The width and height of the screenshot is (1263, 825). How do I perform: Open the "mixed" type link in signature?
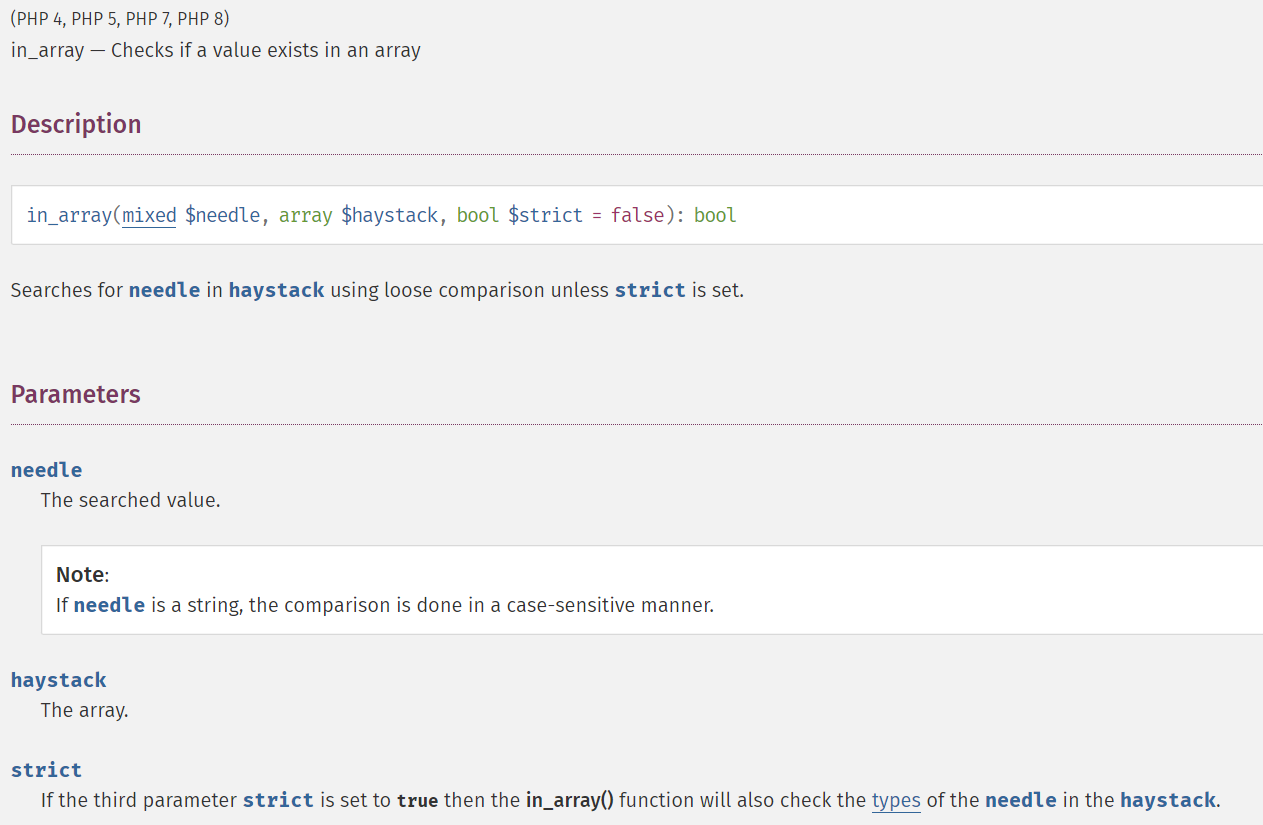[x=149, y=215]
